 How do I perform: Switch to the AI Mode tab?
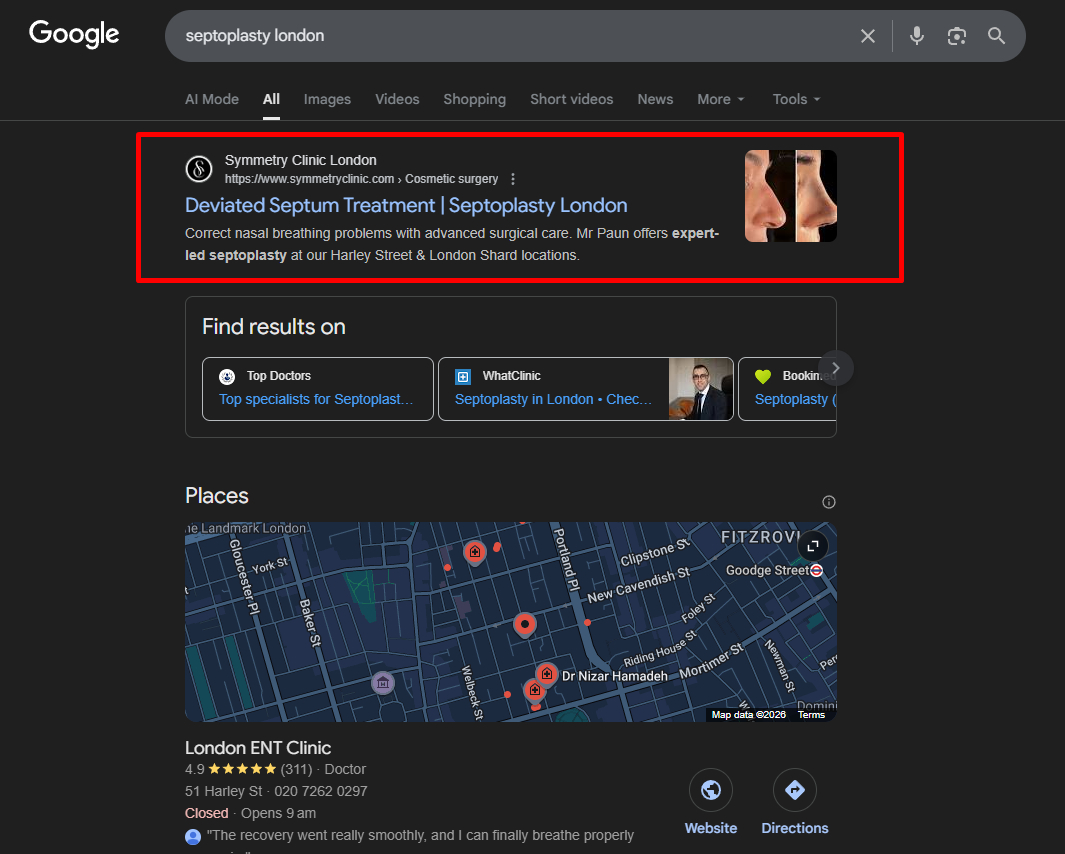212,99
